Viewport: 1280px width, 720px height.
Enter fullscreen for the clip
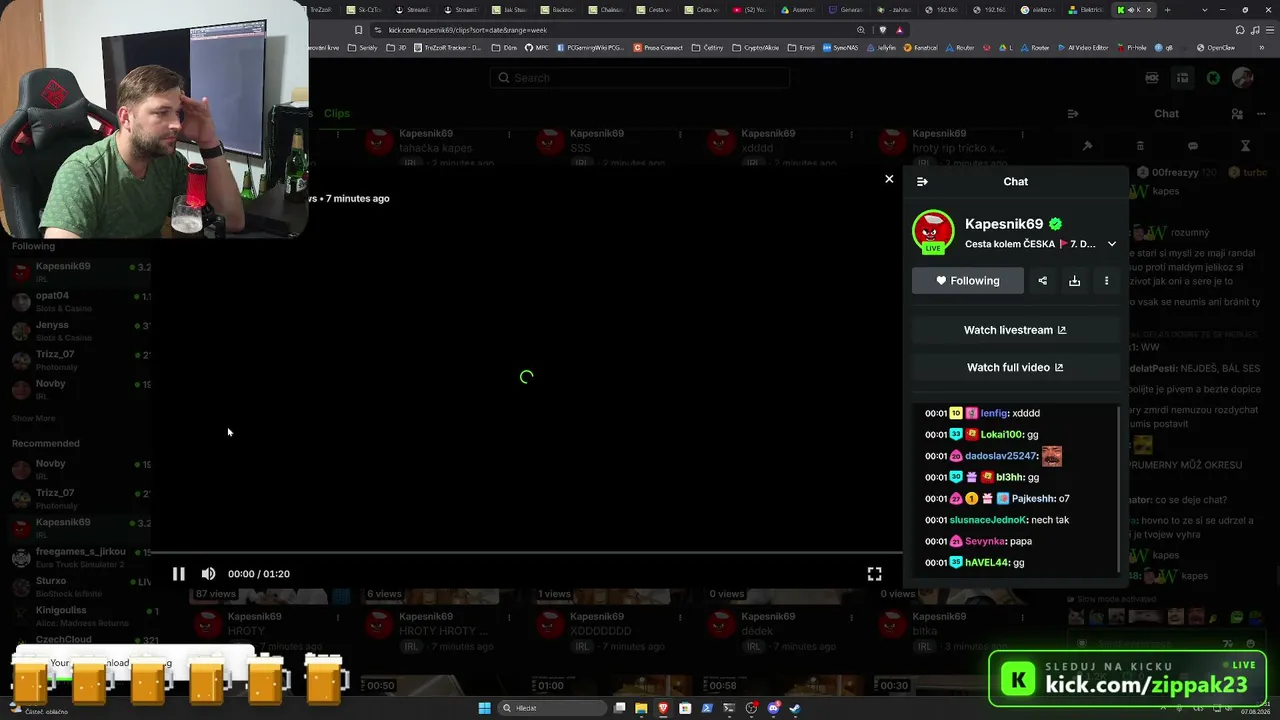[874, 574]
